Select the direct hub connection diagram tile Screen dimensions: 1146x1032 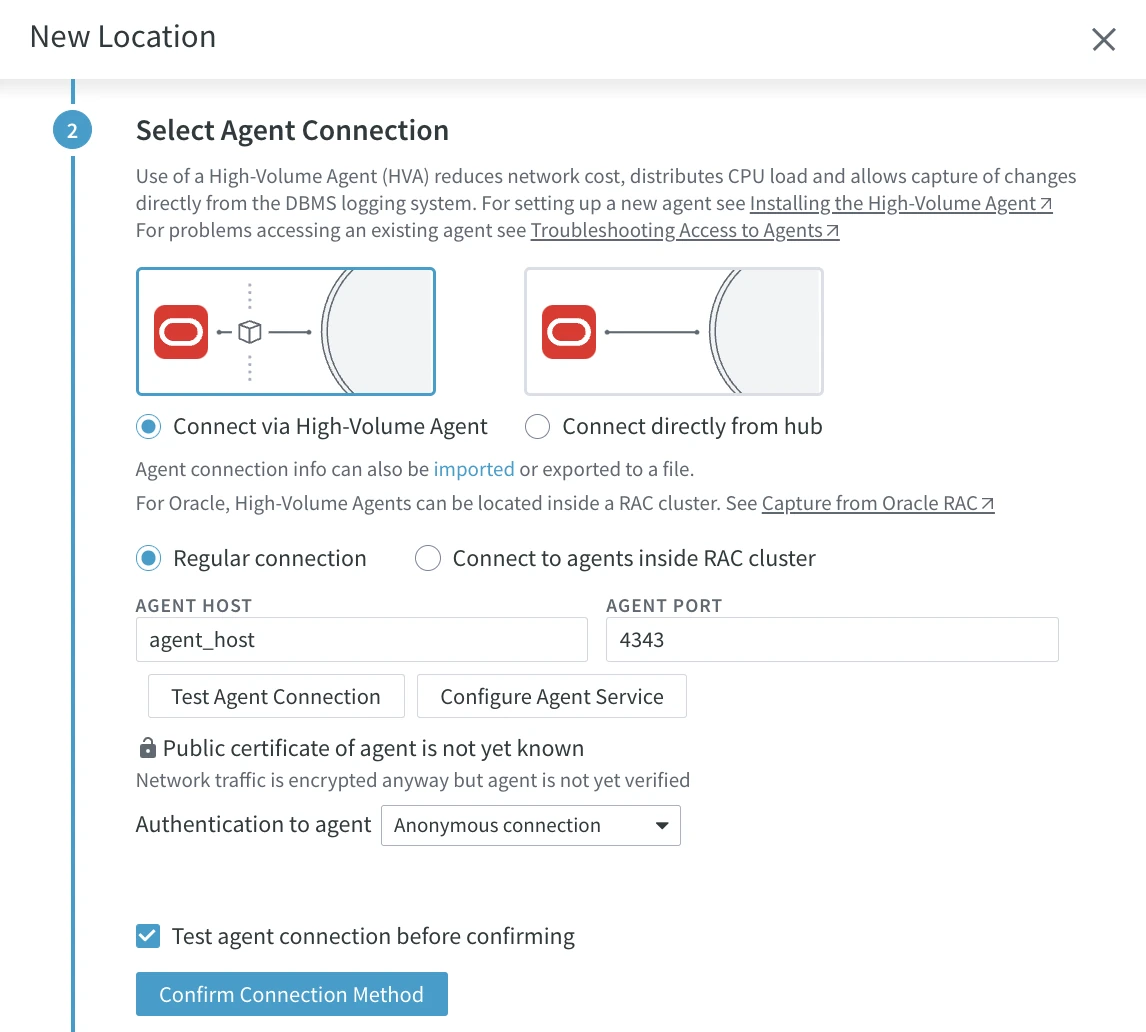tap(673, 331)
